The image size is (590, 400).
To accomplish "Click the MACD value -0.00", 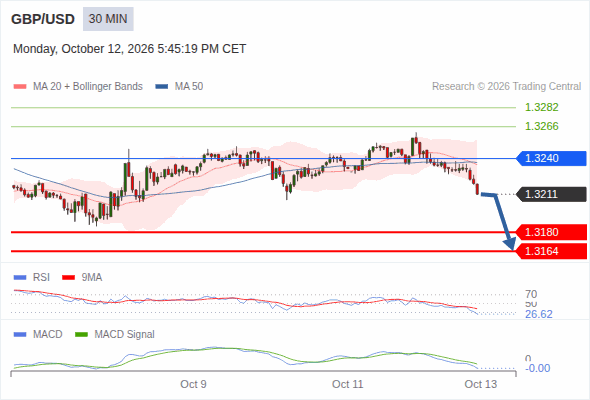I will pyautogui.click(x=538, y=368).
